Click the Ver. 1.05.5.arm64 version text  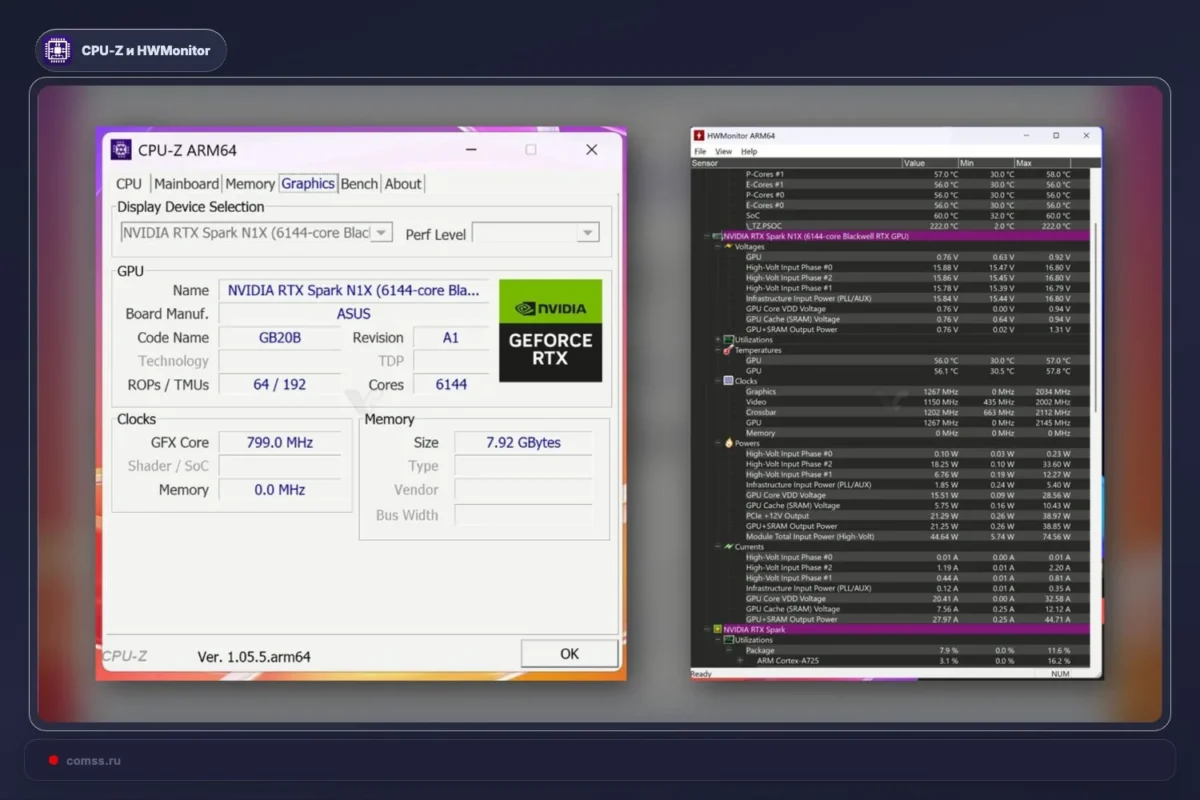click(x=254, y=656)
